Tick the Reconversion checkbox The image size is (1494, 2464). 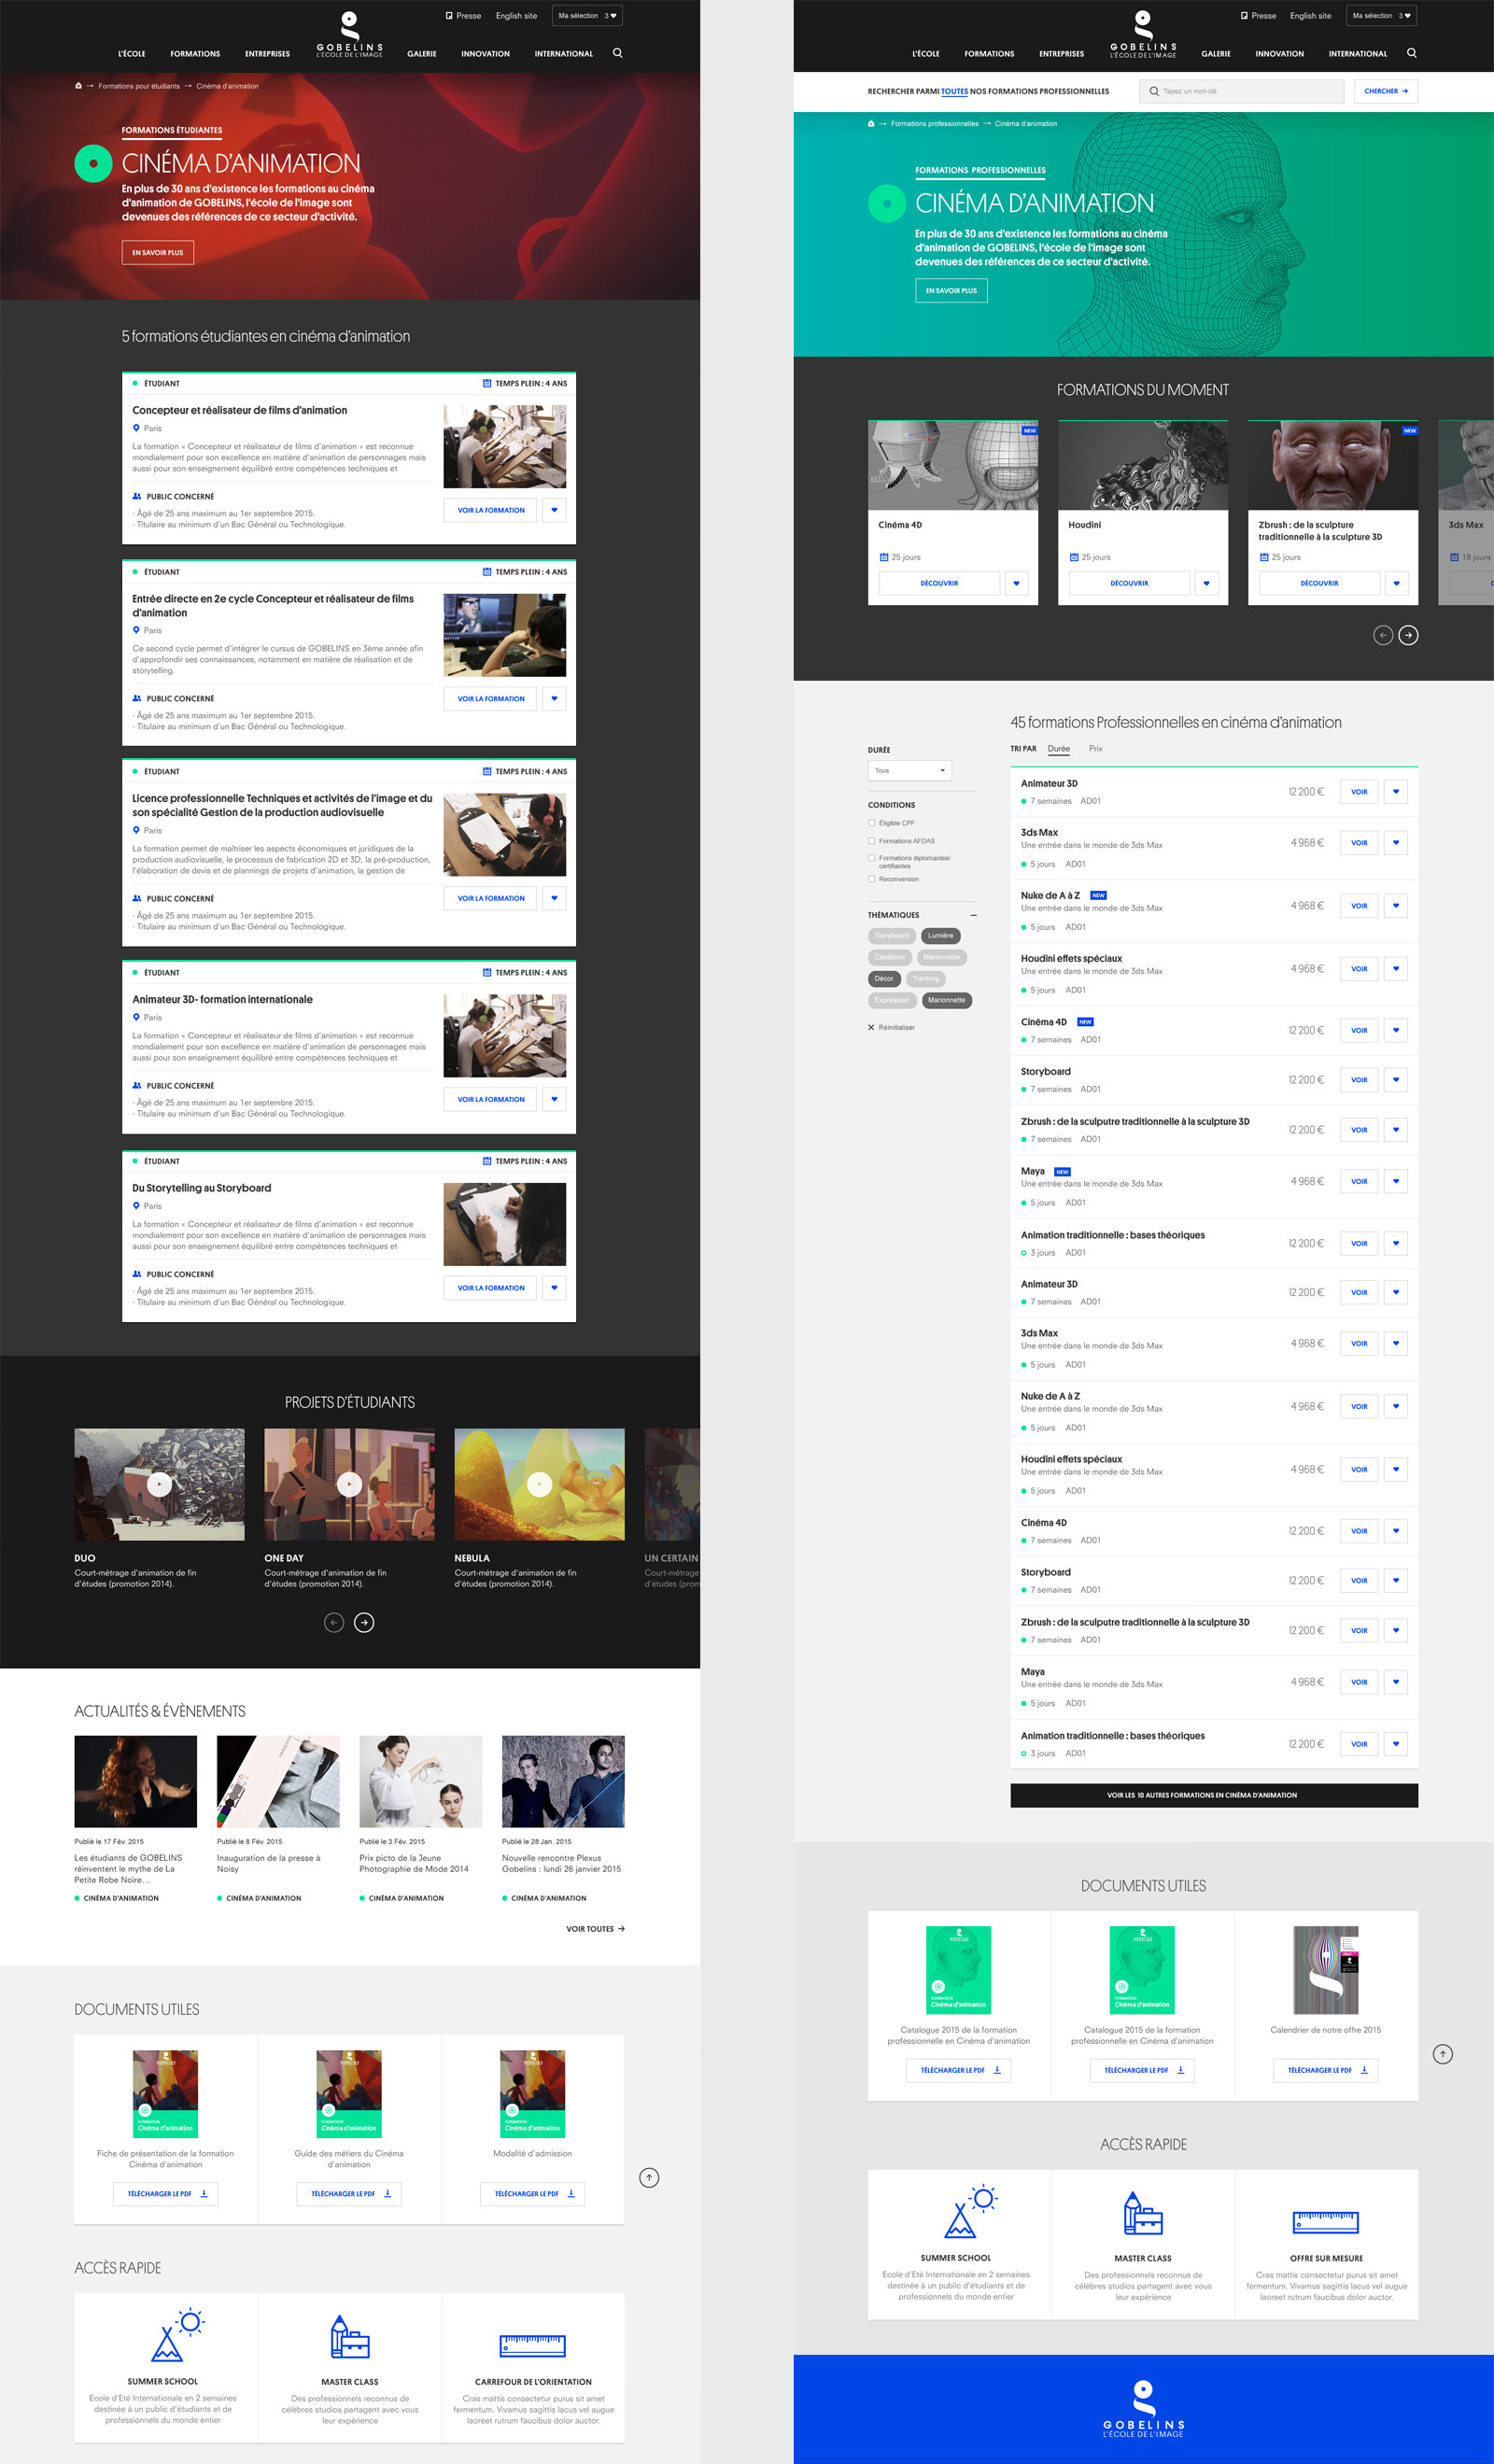(x=872, y=879)
